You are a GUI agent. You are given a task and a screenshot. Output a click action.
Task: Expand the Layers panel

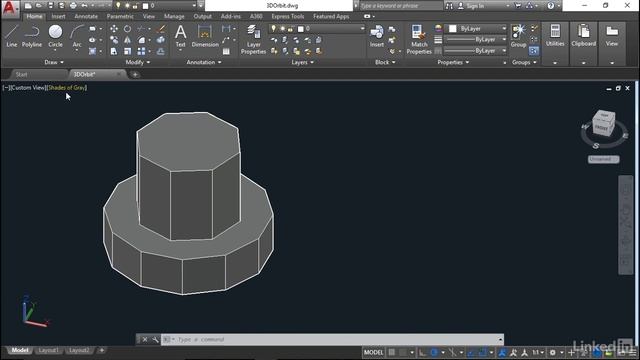302,62
